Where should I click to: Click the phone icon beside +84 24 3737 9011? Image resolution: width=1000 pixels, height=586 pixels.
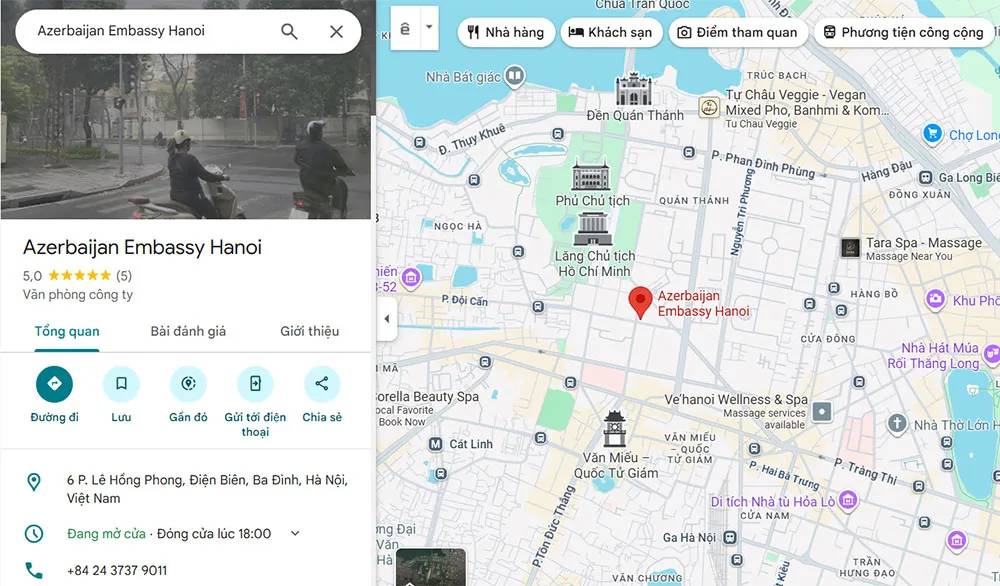click(x=34, y=570)
